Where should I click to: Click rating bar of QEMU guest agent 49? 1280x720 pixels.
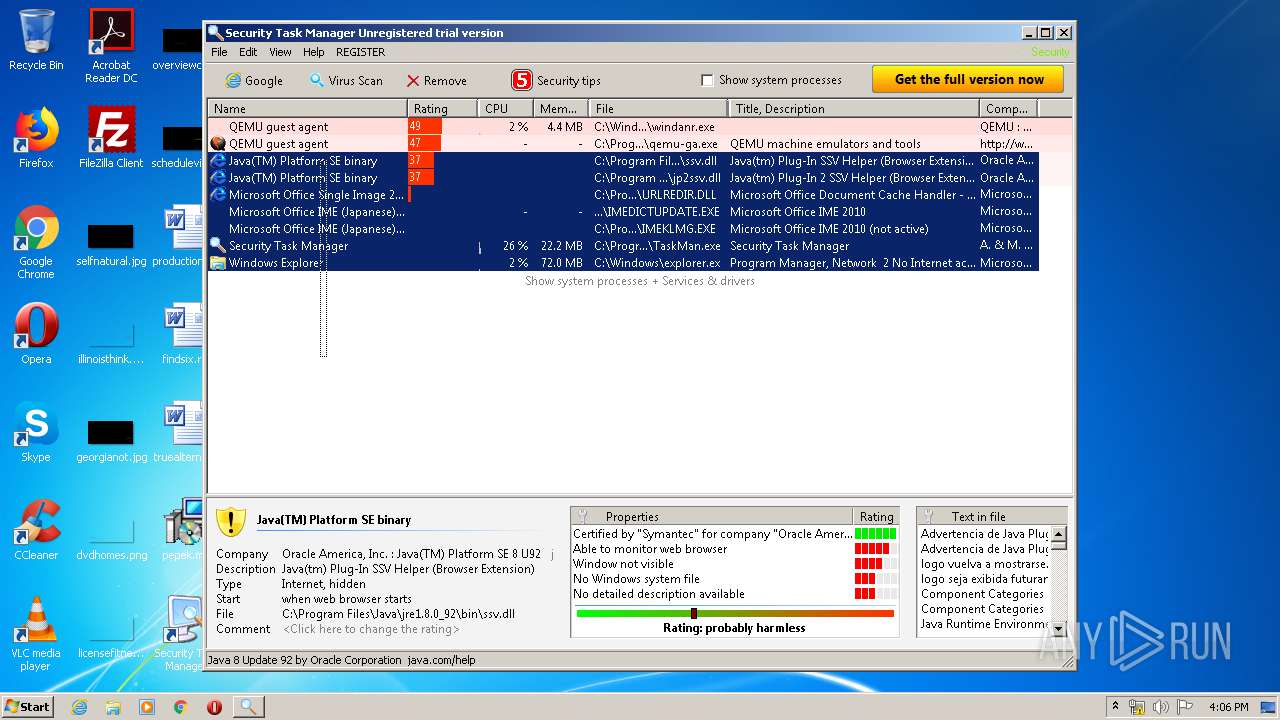pyautogui.click(x=426, y=127)
